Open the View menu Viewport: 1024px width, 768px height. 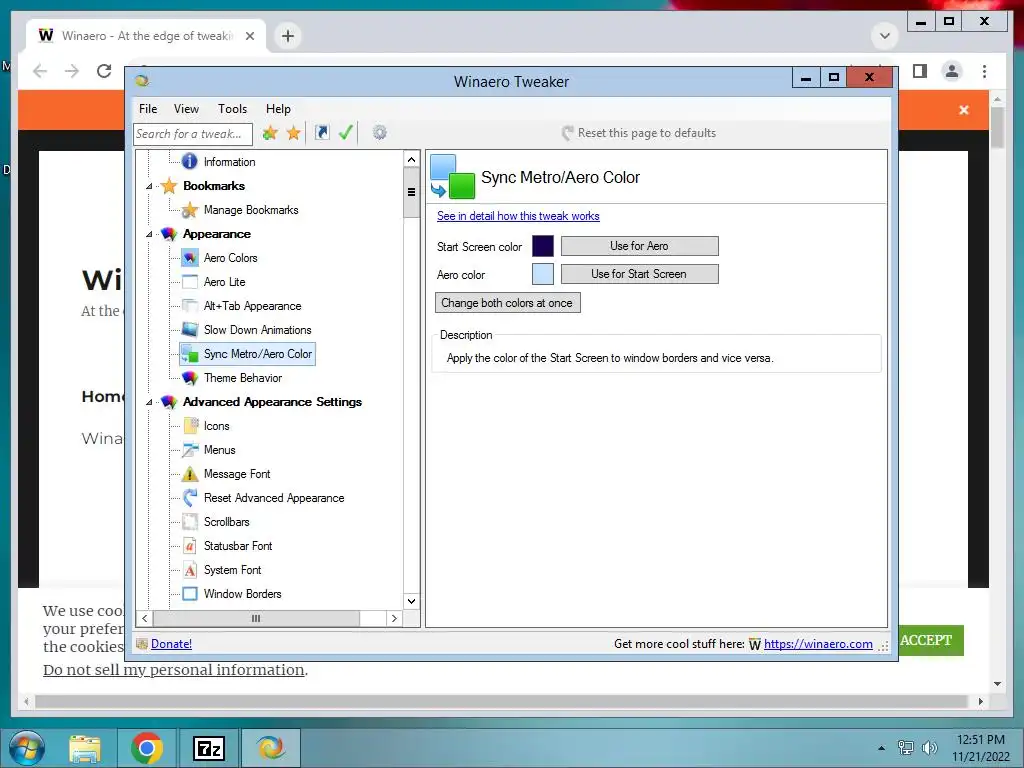(186, 109)
